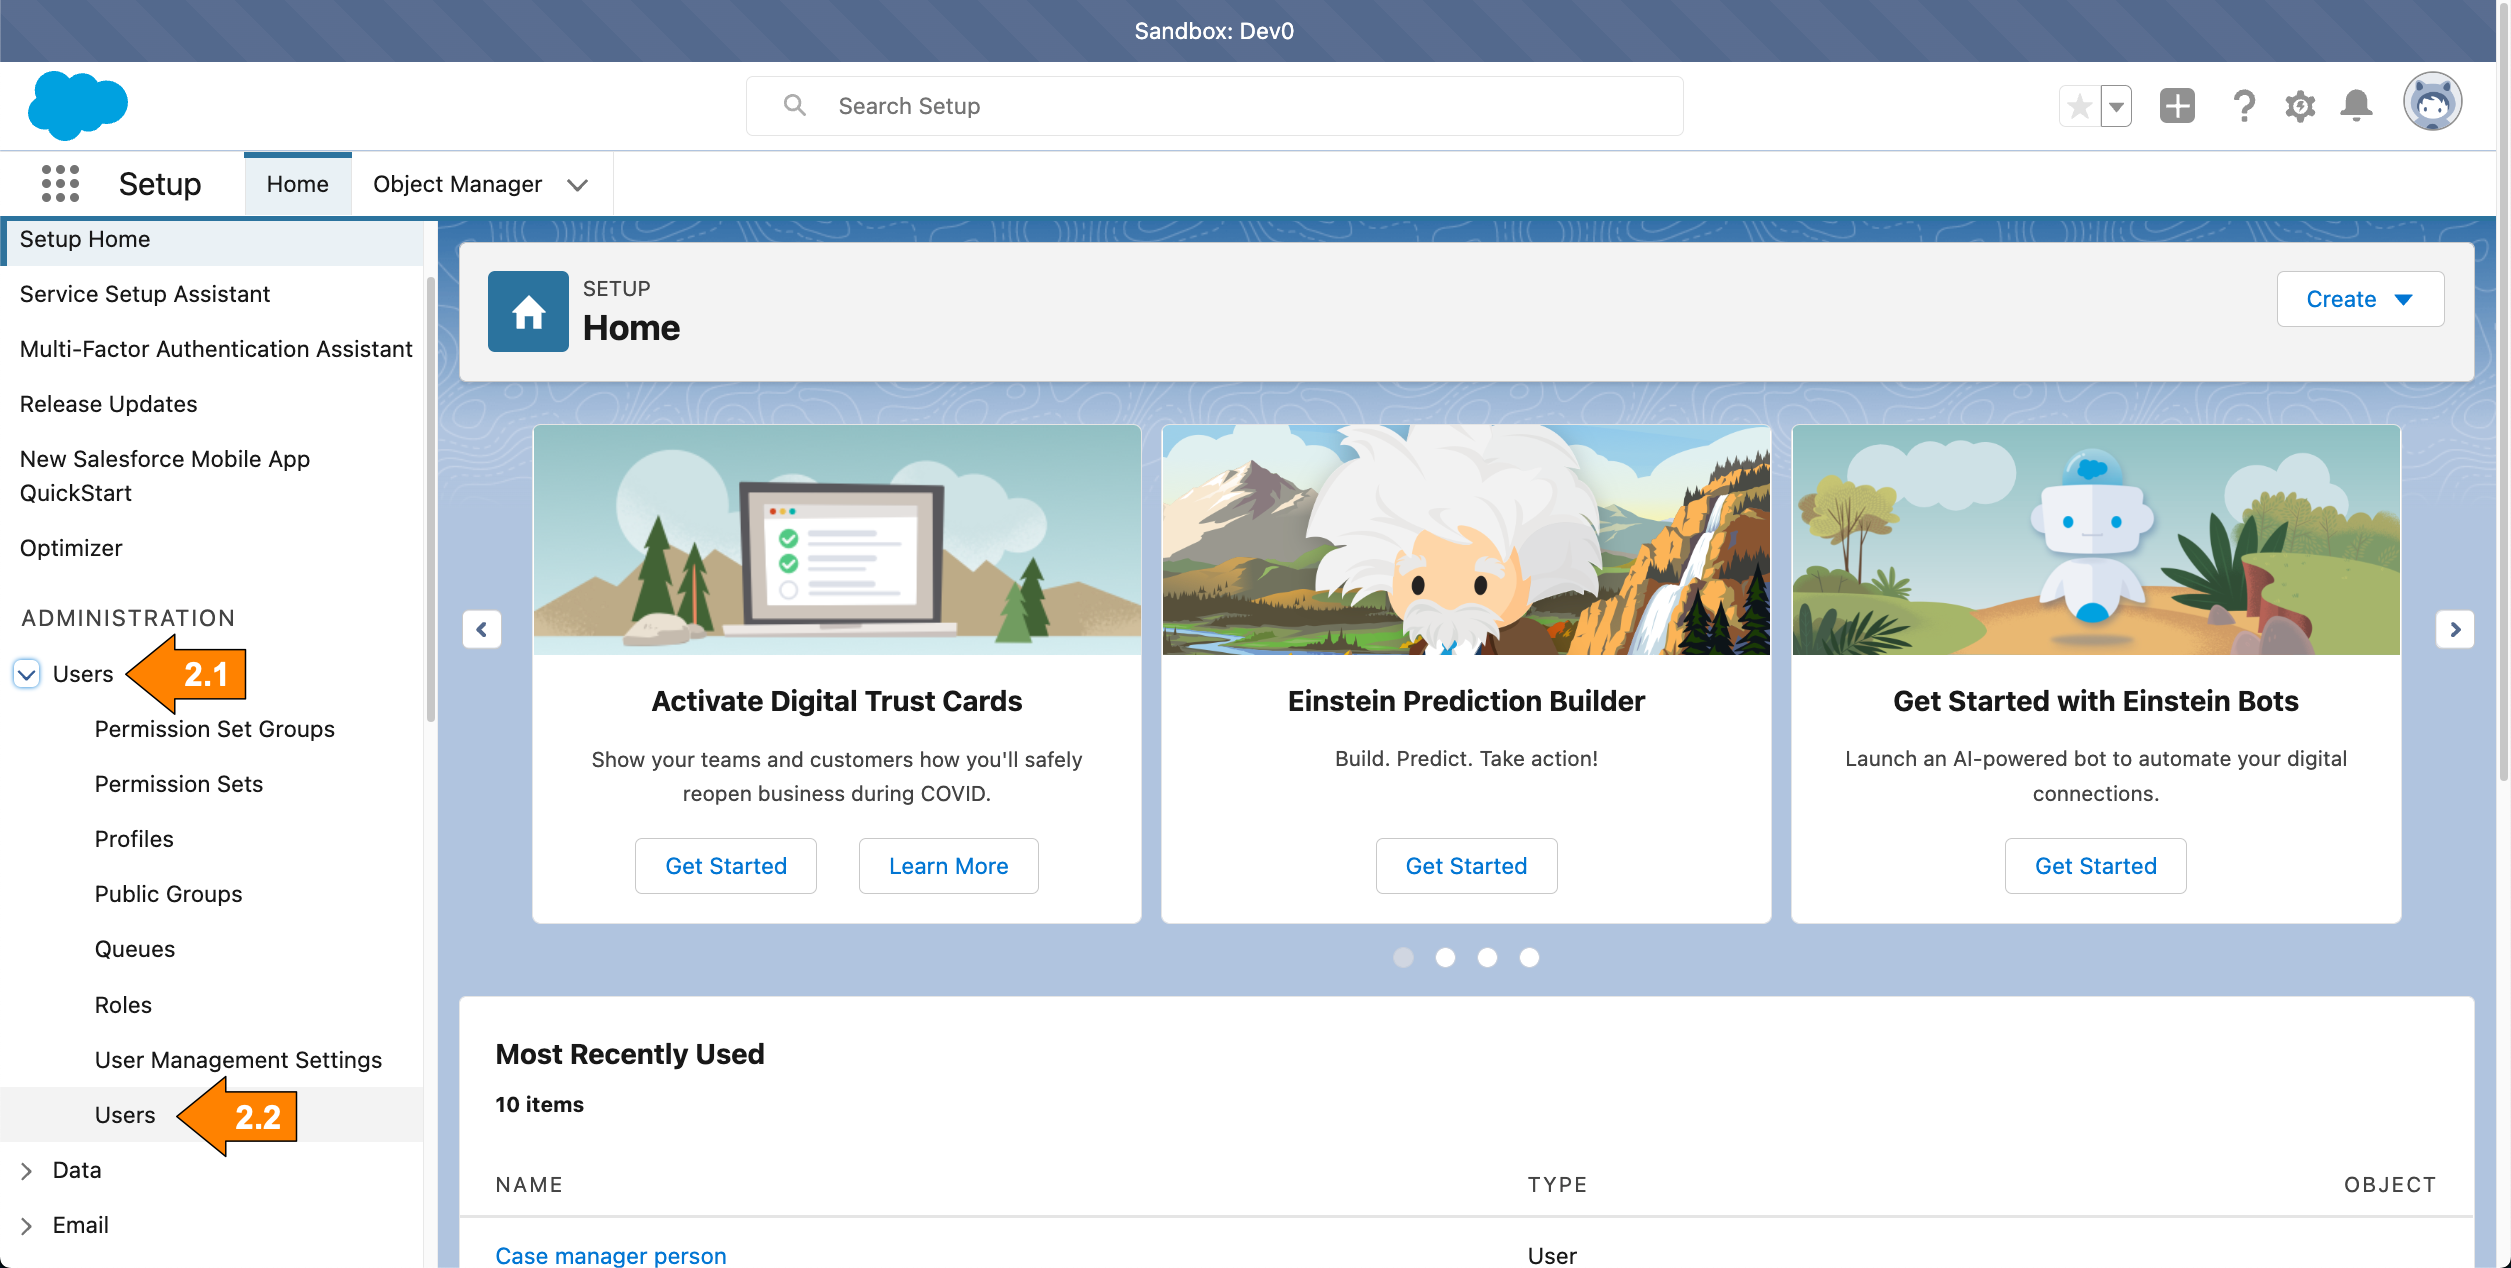
Task: Open the setup gear icon
Action: coord(2300,106)
